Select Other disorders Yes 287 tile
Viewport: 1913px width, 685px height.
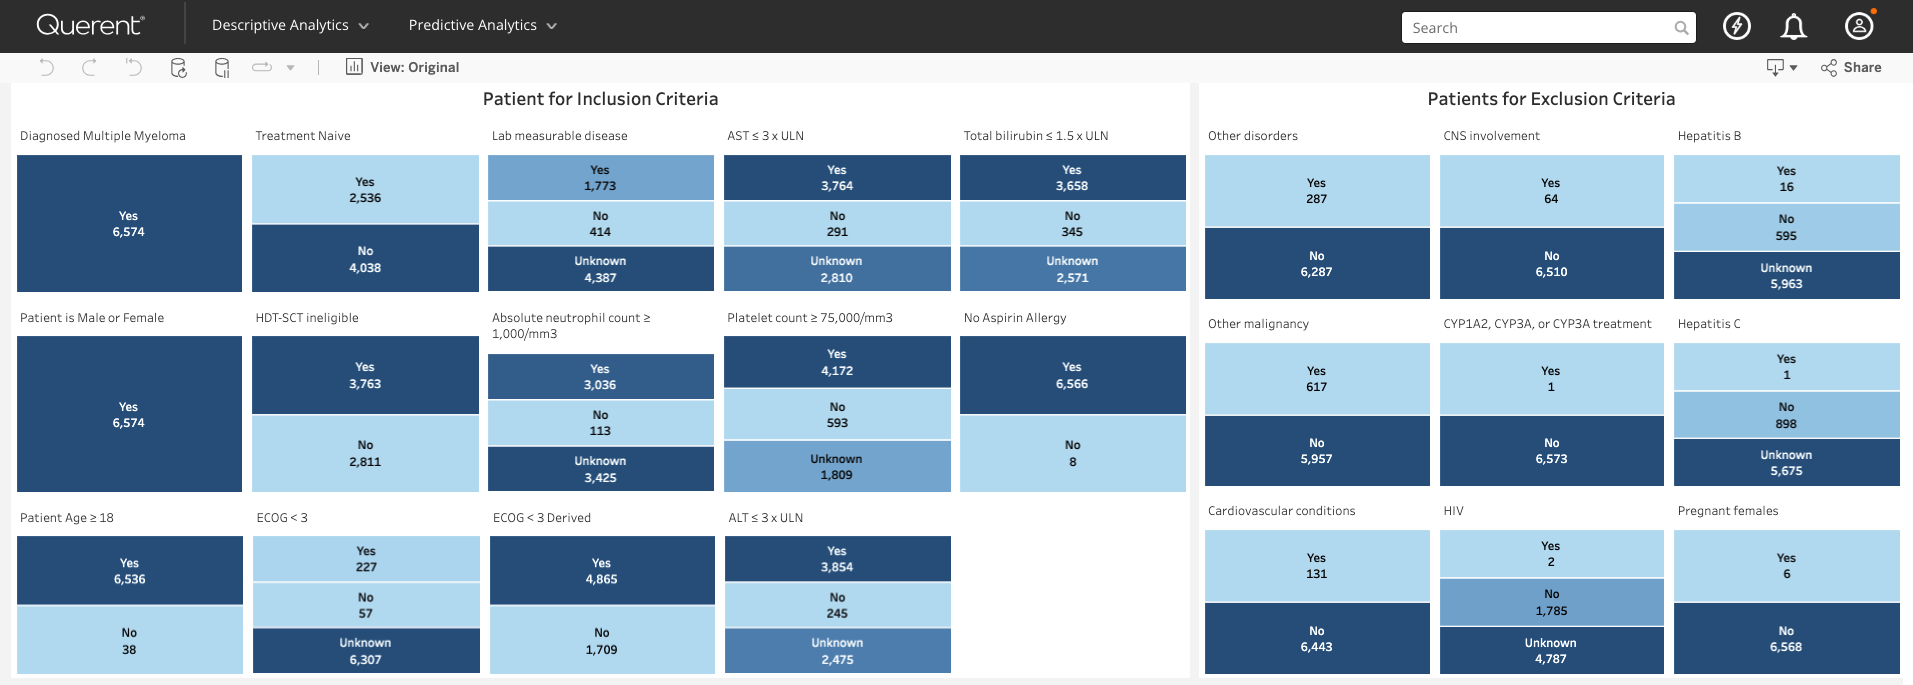coord(1317,190)
